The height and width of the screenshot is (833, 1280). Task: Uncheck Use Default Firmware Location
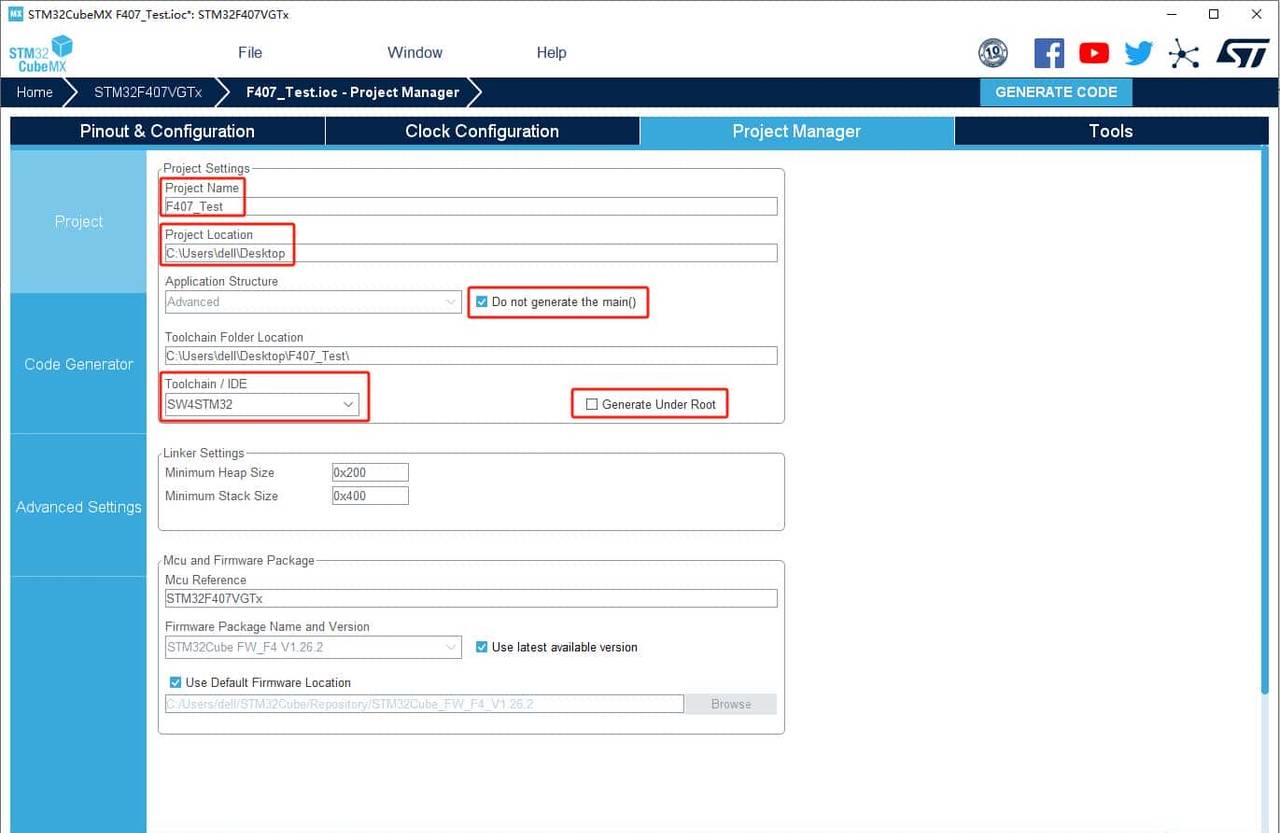(176, 683)
